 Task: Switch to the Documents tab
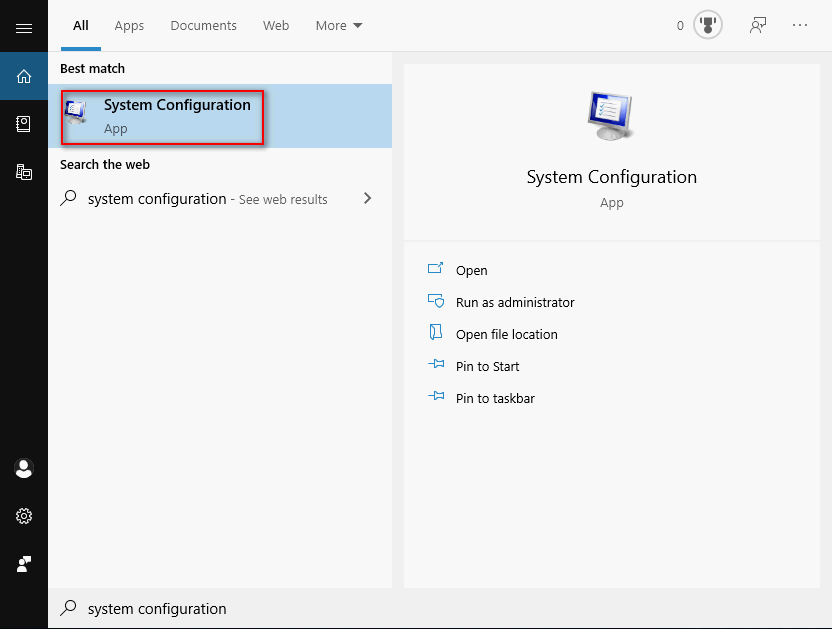click(x=203, y=26)
